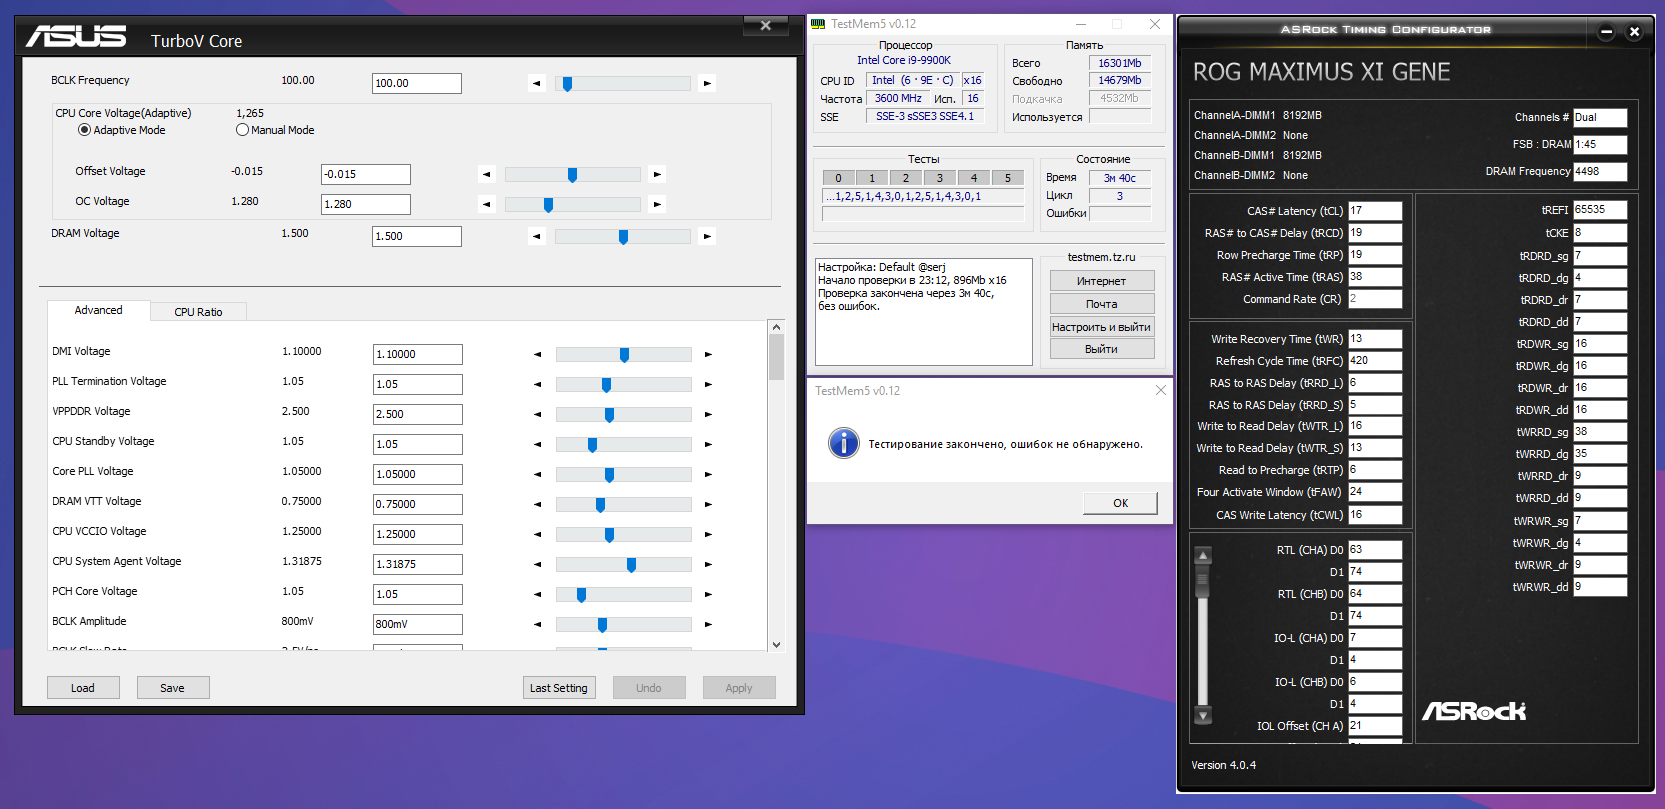Click the Last Setting button
Viewport: 1665px width, 809px height.
pos(558,688)
